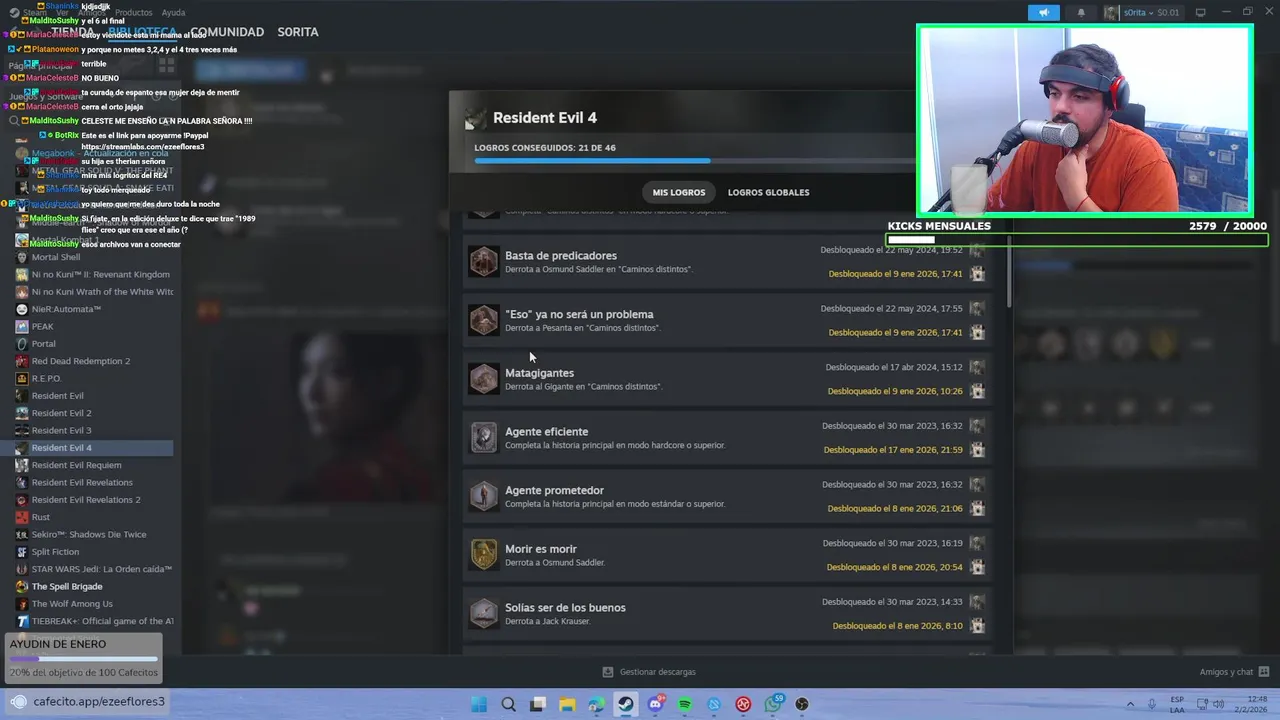1280x720 pixels.
Task: Select Resident Evil 3 in the library
Action: pos(61,430)
